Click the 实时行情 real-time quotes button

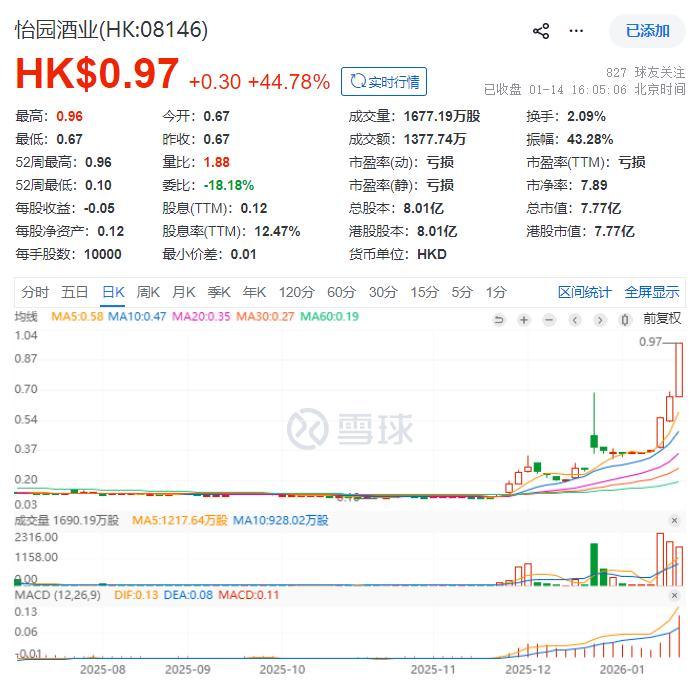[x=384, y=81]
